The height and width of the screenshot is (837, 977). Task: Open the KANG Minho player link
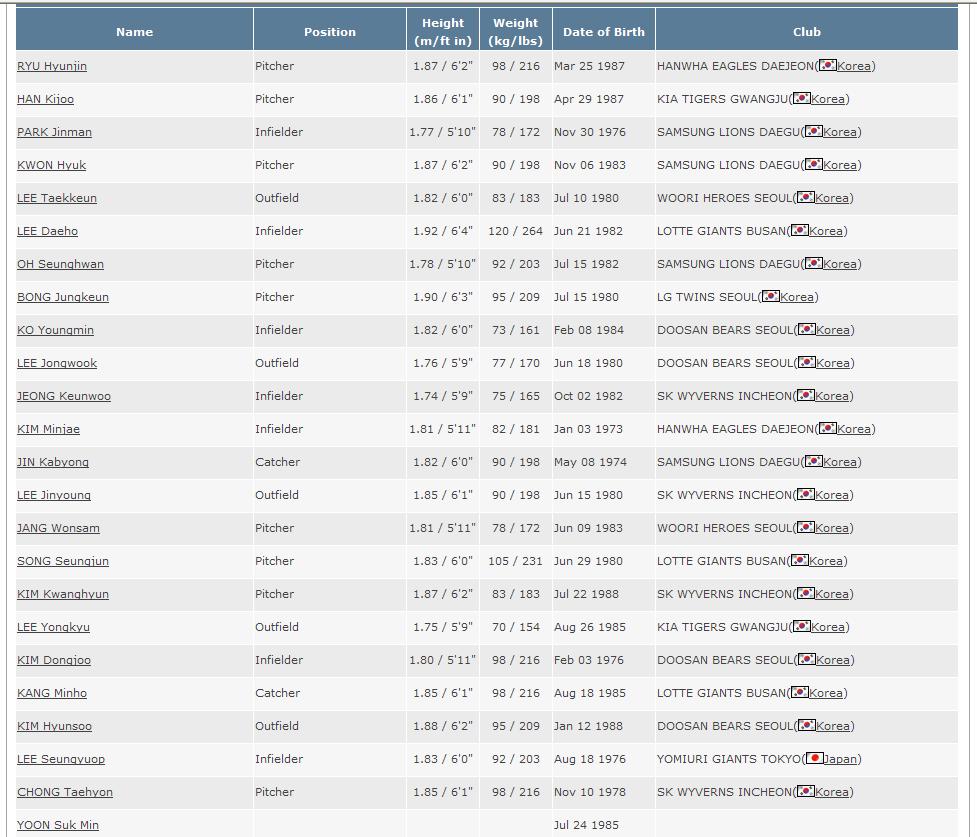52,693
